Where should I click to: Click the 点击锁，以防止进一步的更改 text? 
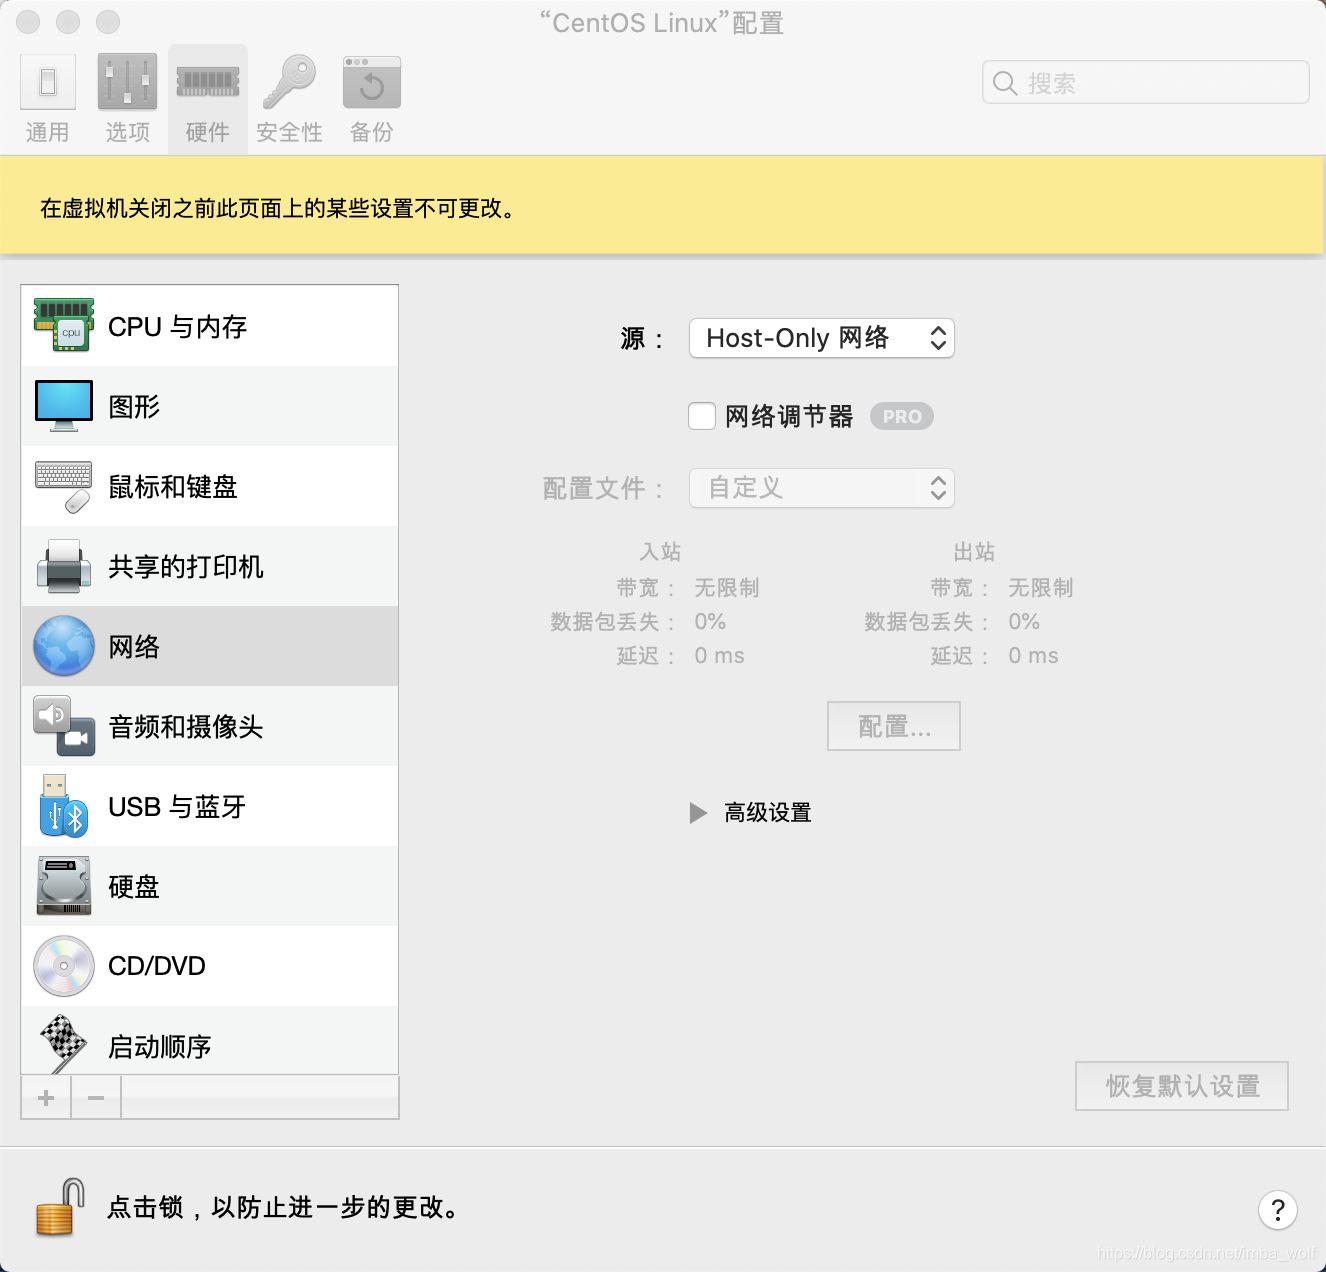(284, 1208)
